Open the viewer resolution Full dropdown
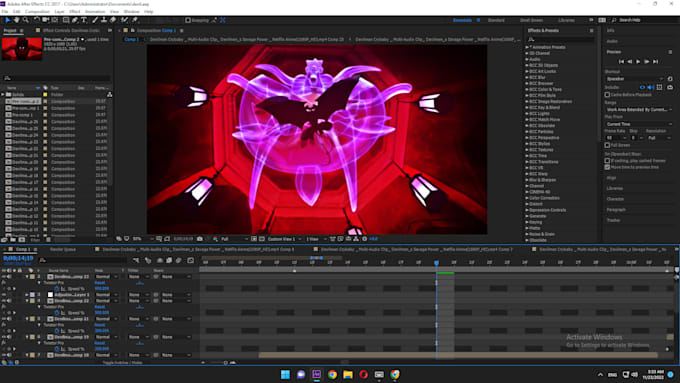This screenshot has width=680, height=383. (235, 239)
